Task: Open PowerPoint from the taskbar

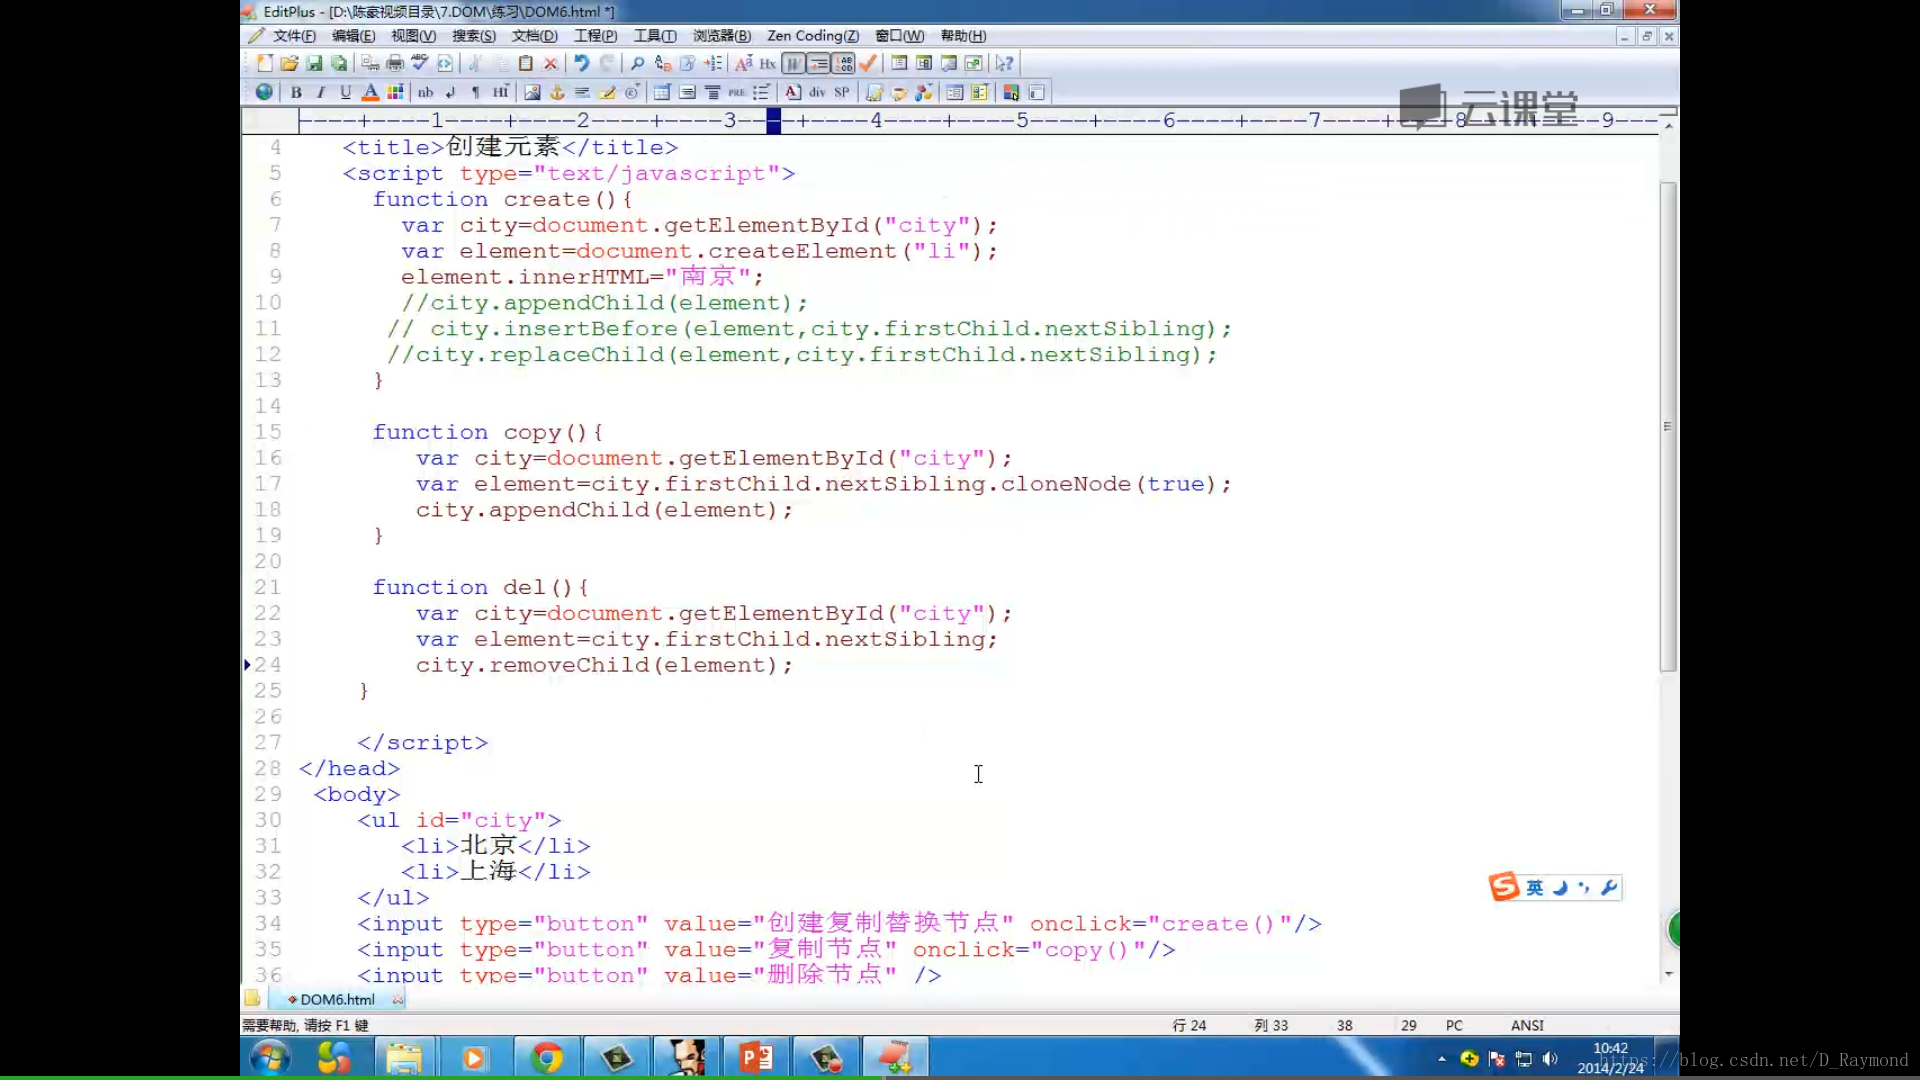Action: pos(756,1058)
